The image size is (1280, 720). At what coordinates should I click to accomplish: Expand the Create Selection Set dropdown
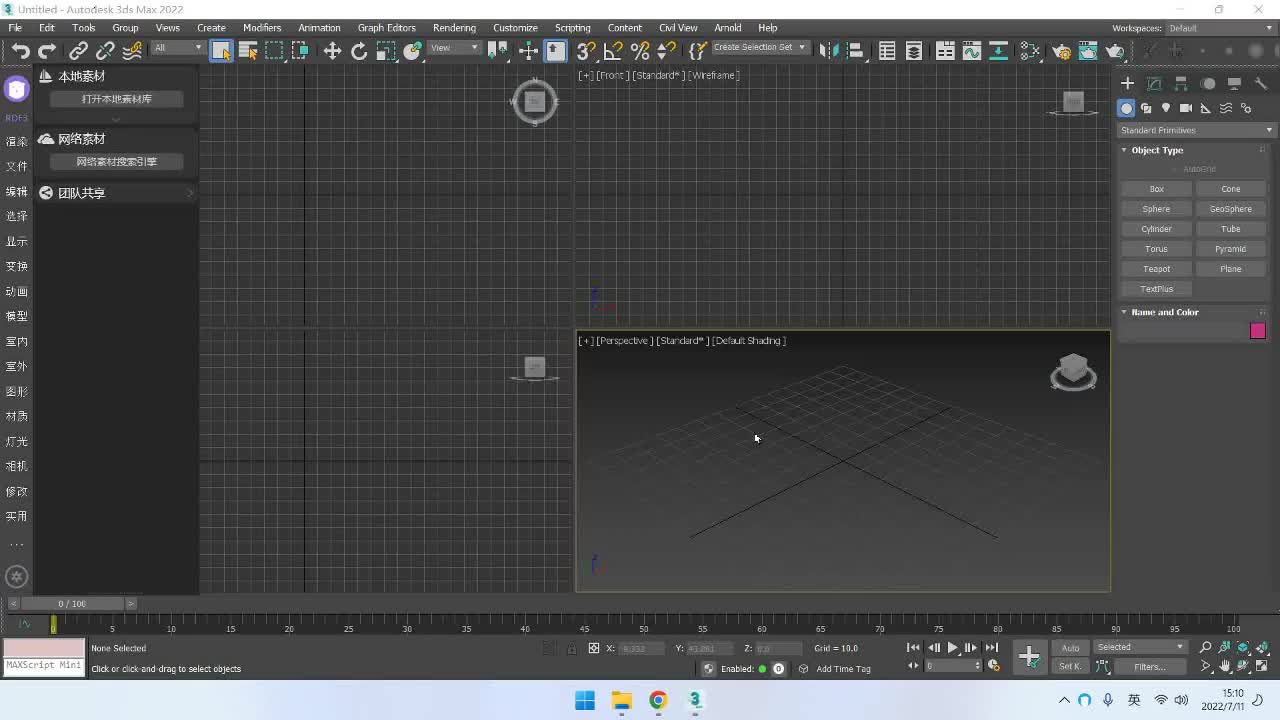pyautogui.click(x=801, y=47)
